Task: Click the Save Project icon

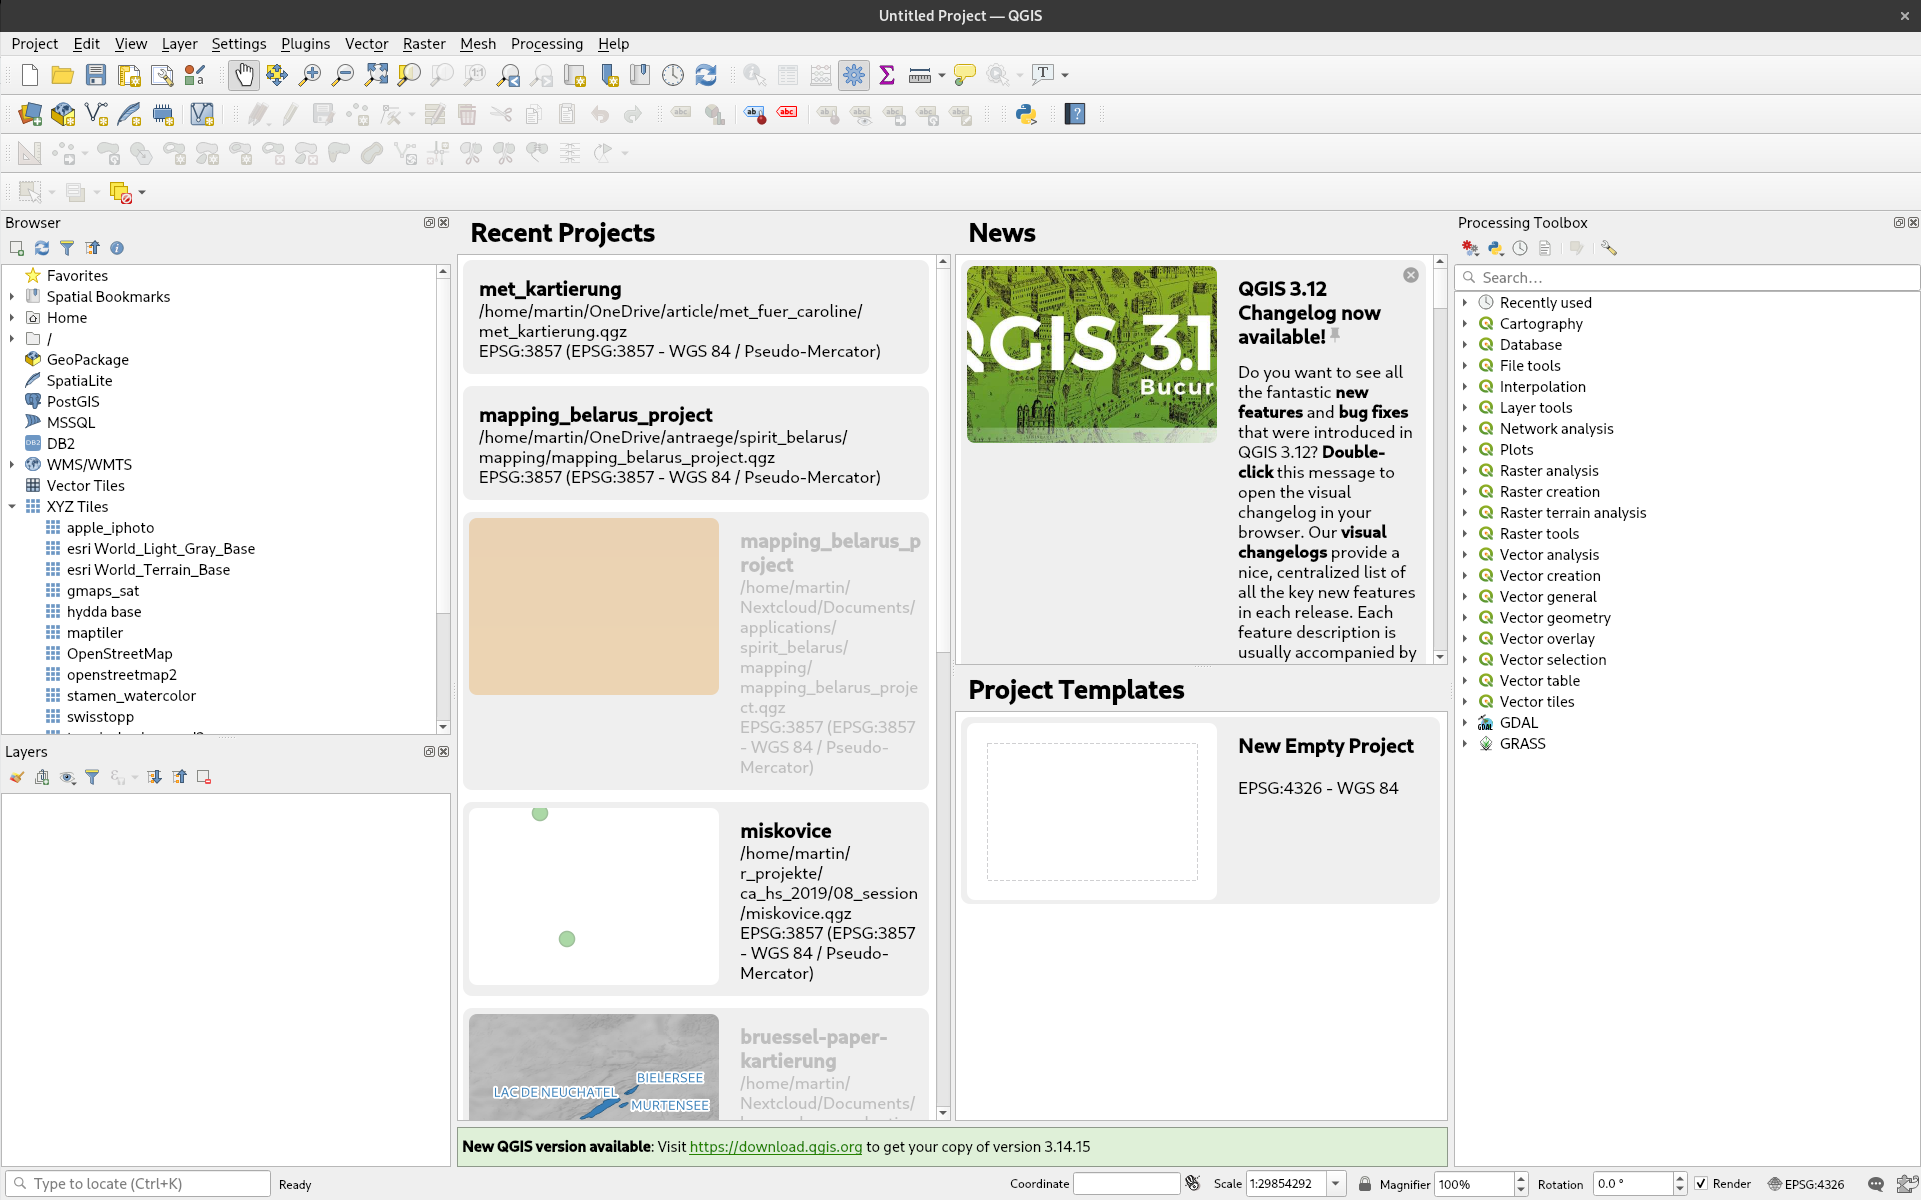Action: pyautogui.click(x=95, y=75)
